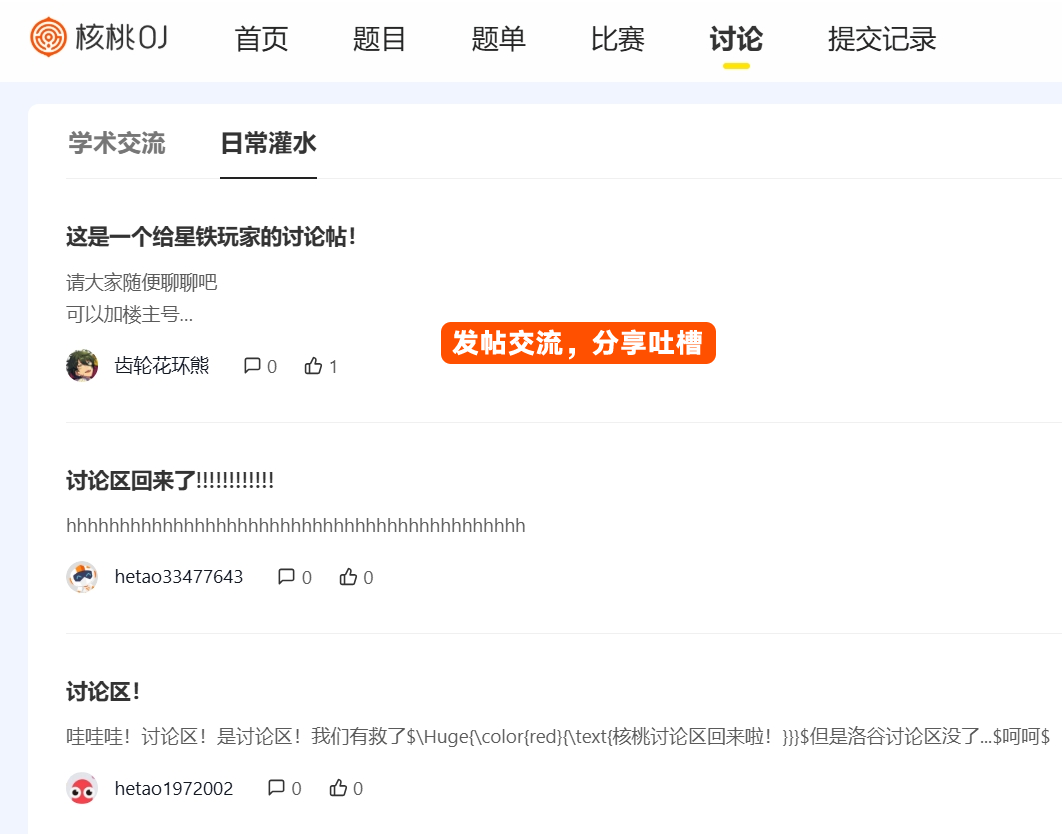
Task: Click the comment icon under 齿轮花环熊's post
Action: (252, 366)
